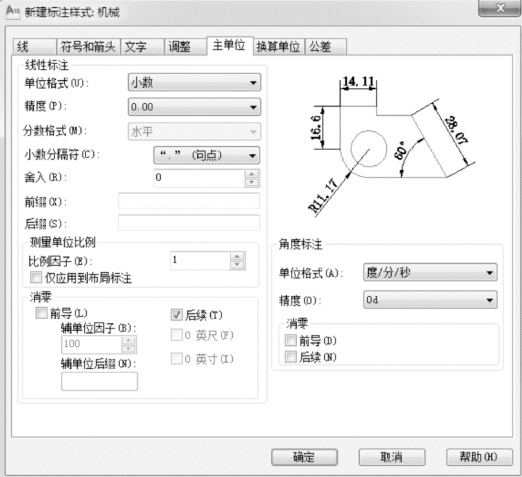Increase the rounding (舍入) value with up arrow
The height and width of the screenshot is (477, 522).
252,174
